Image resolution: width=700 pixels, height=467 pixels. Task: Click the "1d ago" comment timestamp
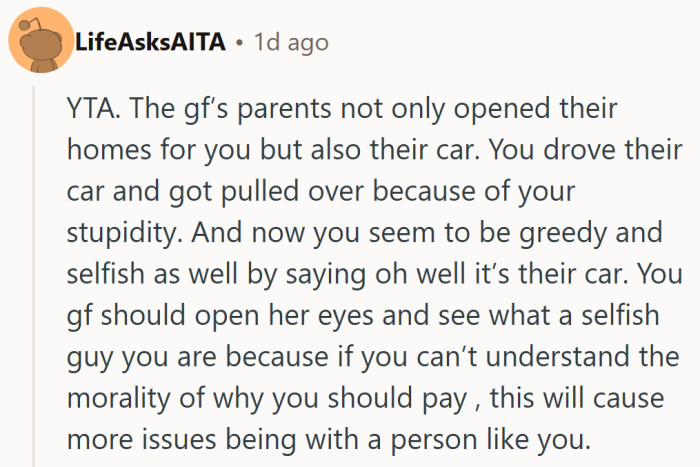pos(291,44)
